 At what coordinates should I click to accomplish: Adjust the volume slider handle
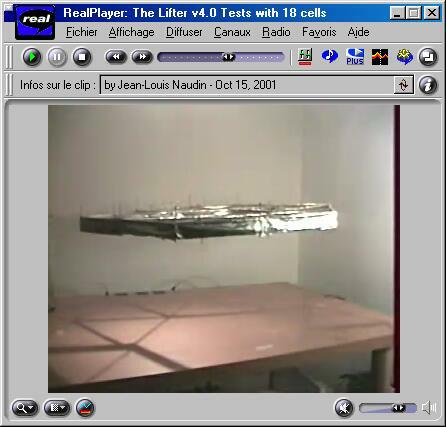click(398, 408)
